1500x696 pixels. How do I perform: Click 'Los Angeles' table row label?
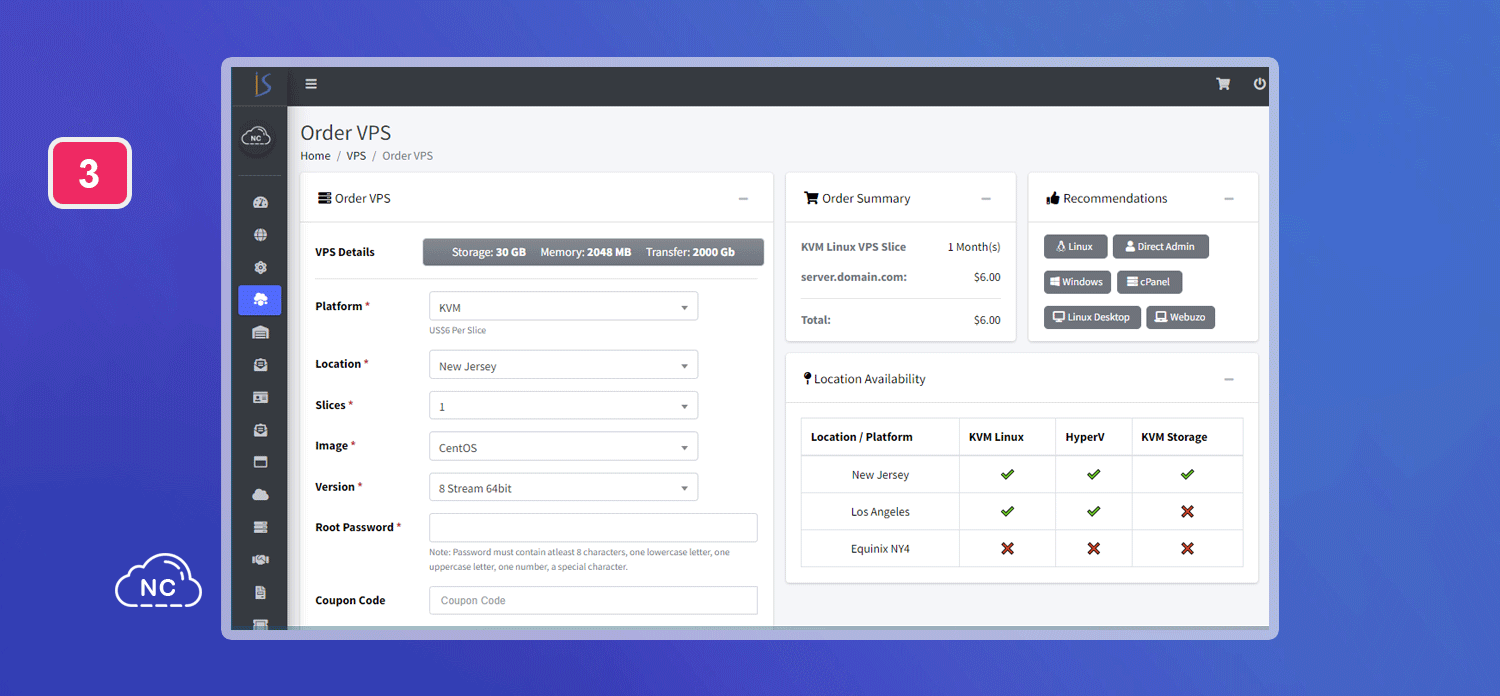[x=880, y=512]
